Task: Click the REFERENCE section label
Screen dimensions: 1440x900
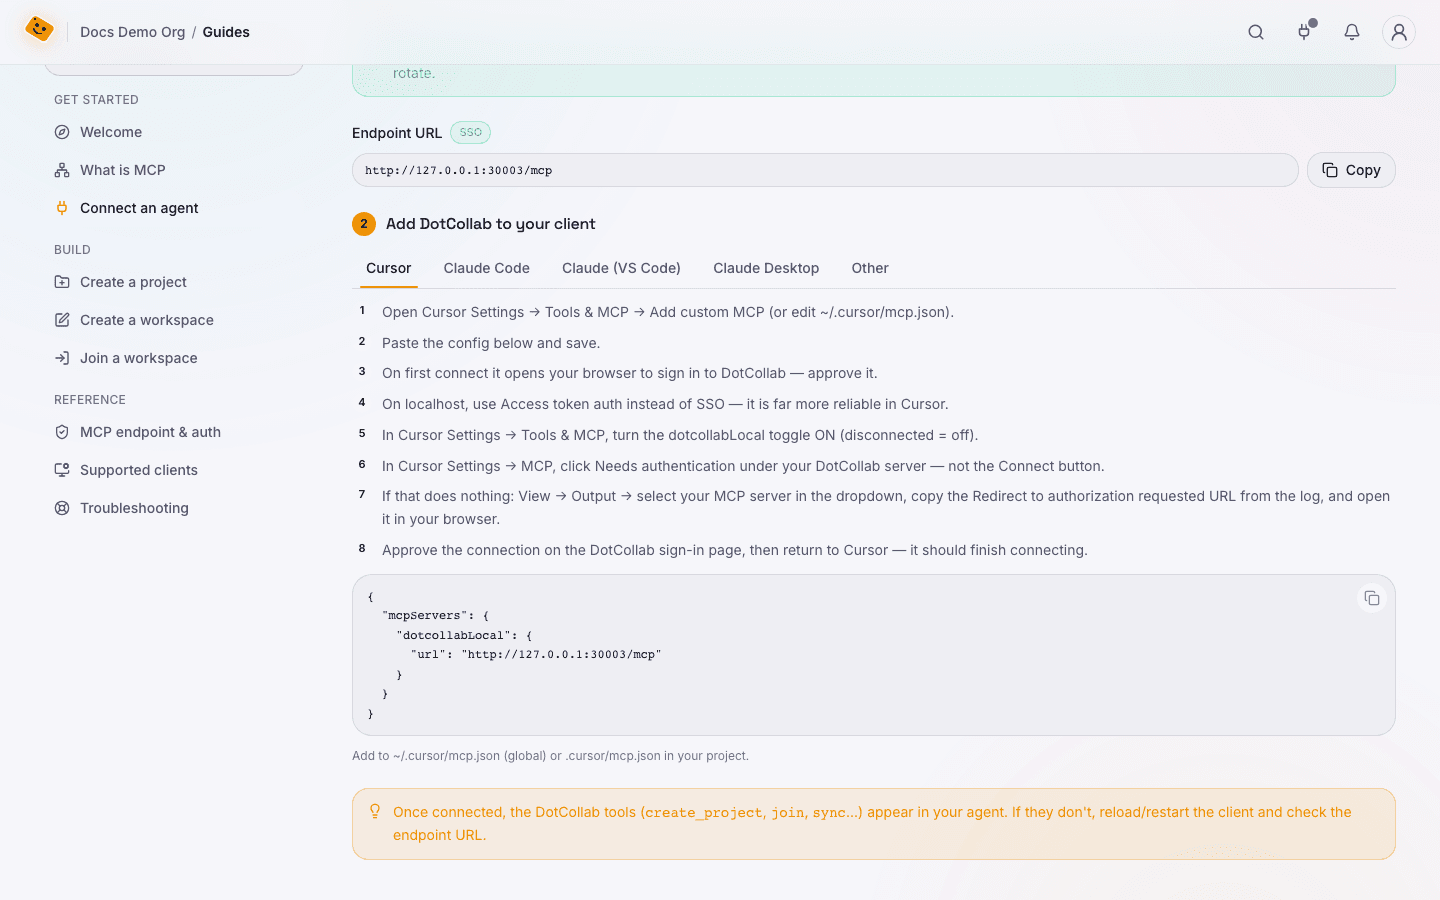Action: click(90, 400)
